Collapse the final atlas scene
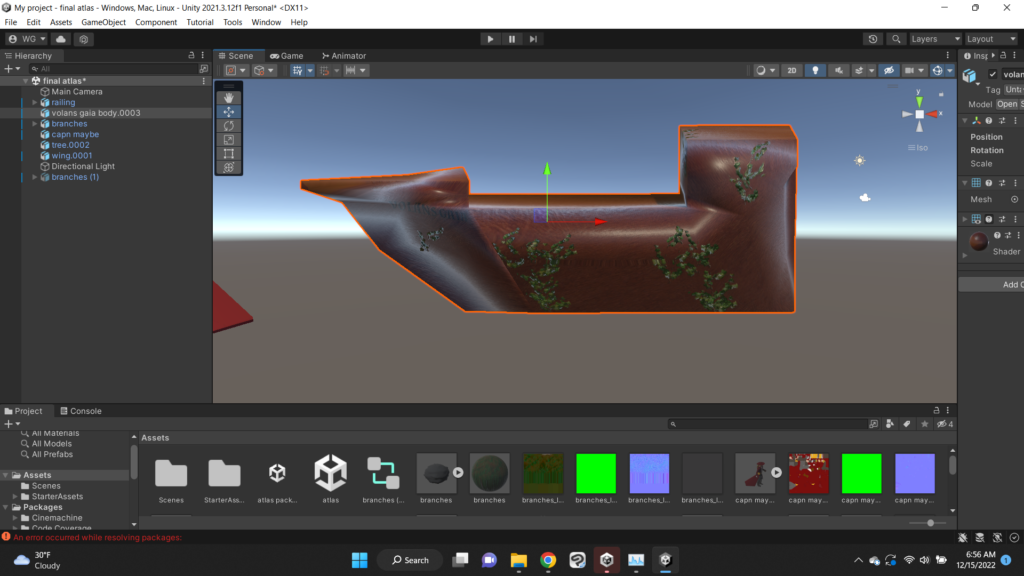Screen dimensions: 1024x576 point(25,81)
